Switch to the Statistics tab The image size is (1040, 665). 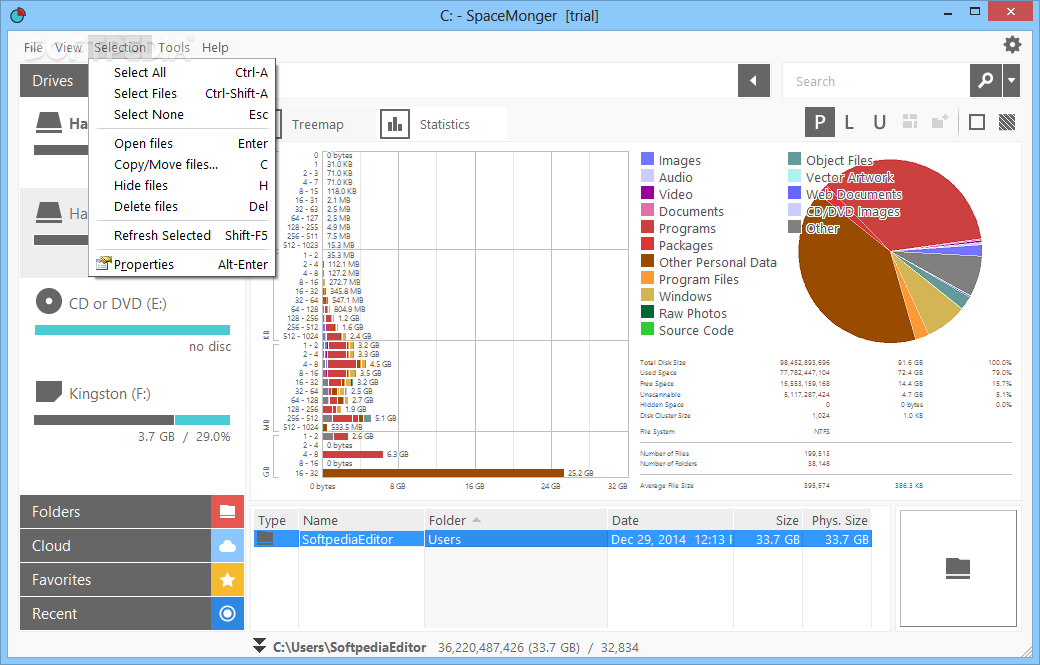tap(444, 124)
